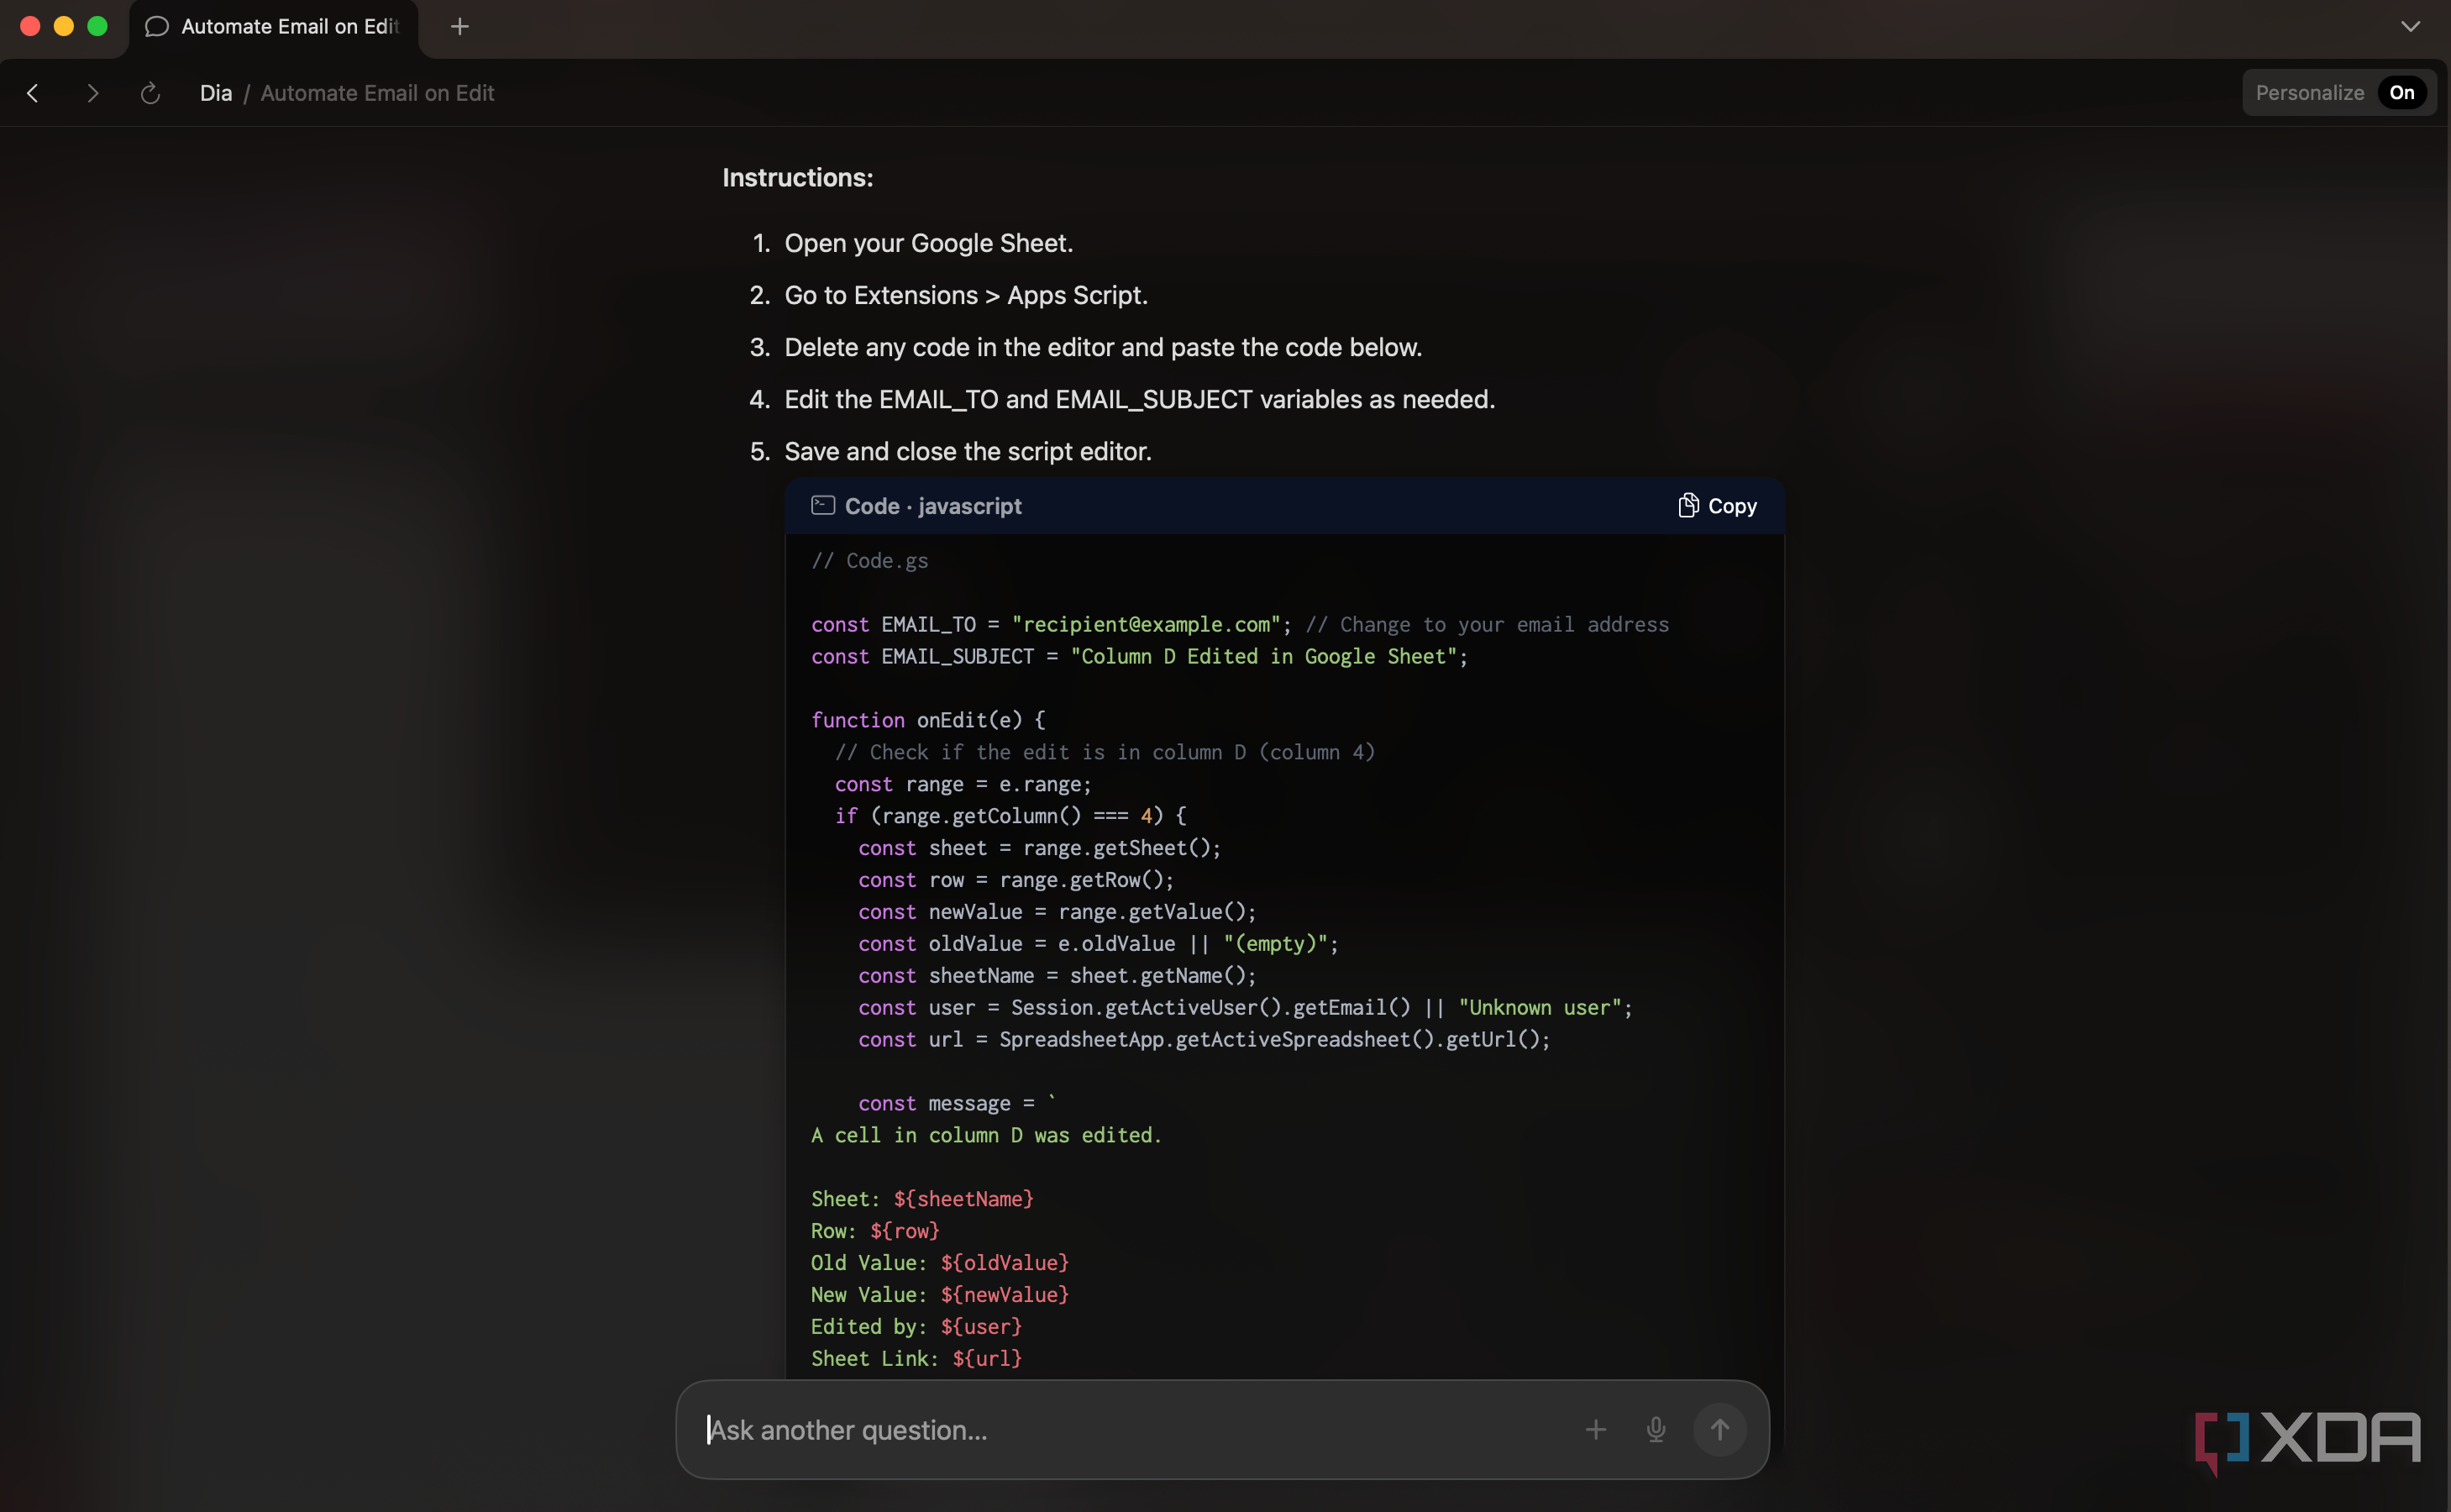Click the 'const newValue = range.getValue();' line
Image resolution: width=2451 pixels, height=1512 pixels.
click(1057, 912)
